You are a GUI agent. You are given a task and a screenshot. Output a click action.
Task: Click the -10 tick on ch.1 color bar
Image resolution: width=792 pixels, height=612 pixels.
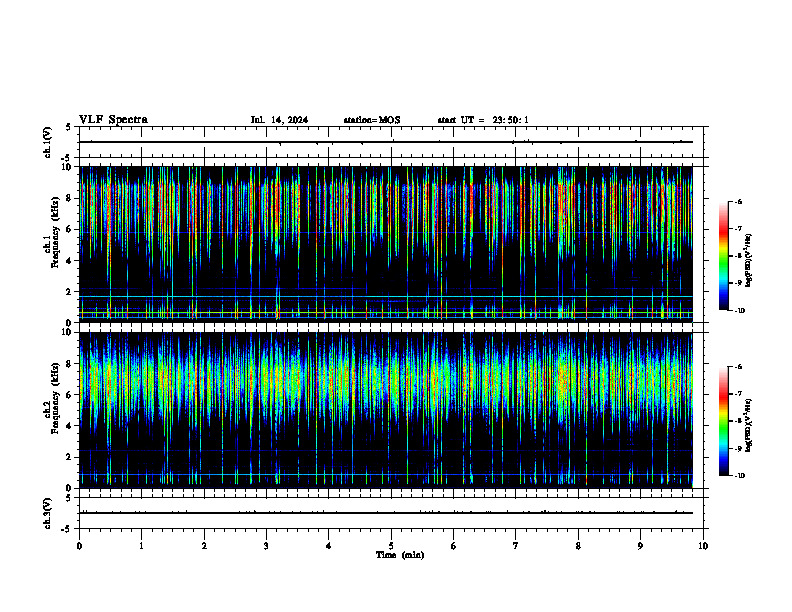[x=739, y=311]
